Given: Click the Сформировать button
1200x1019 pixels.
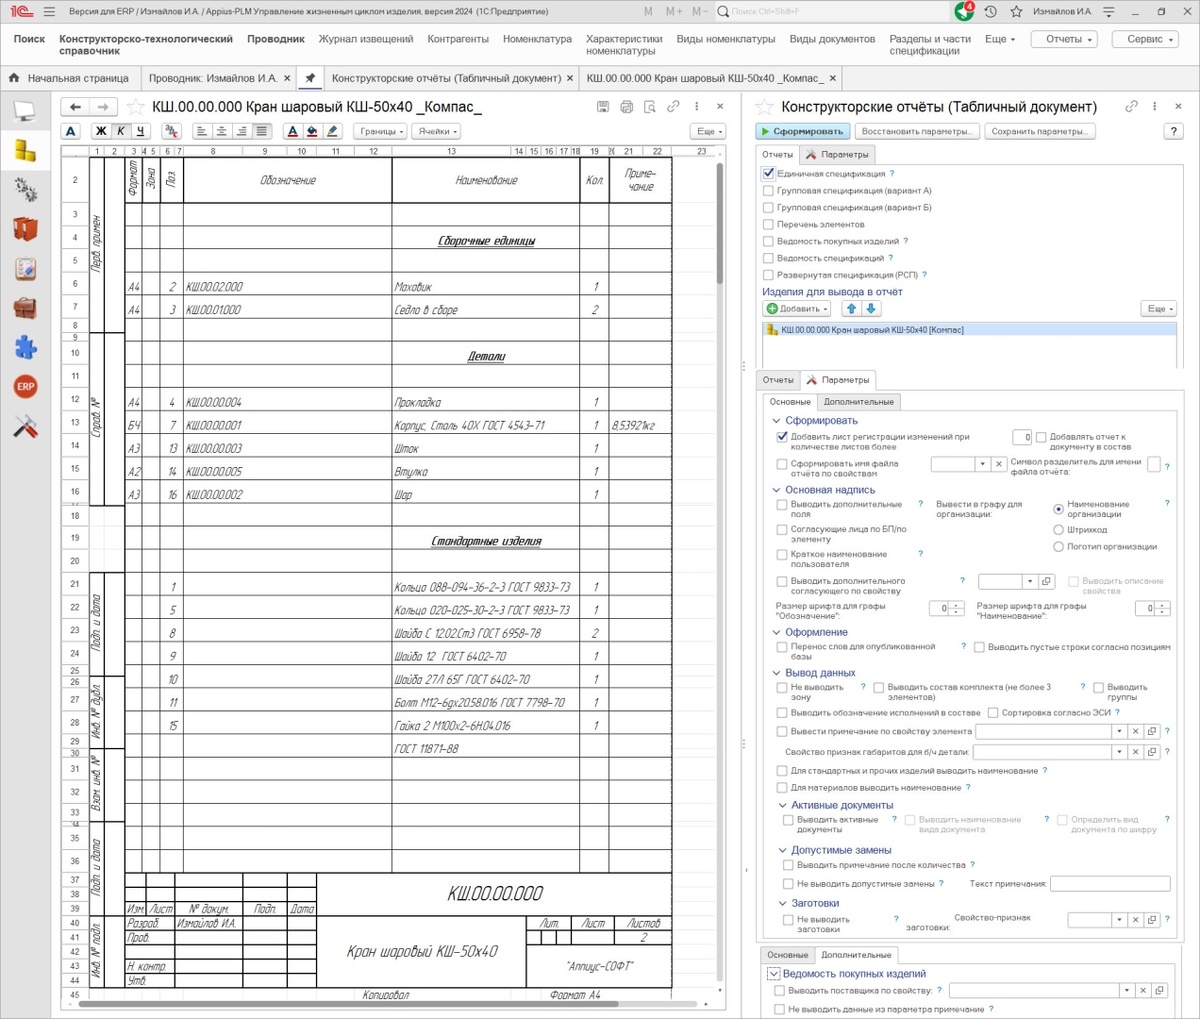Looking at the screenshot, I should (802, 131).
